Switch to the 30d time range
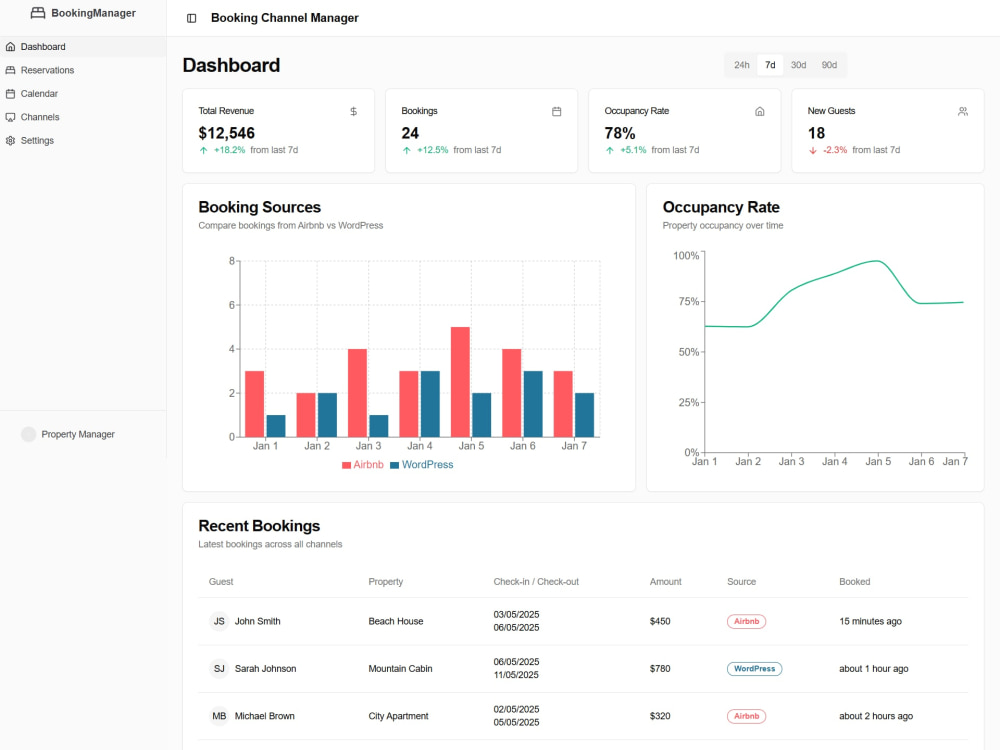This screenshot has height=750, width=1000. click(798, 65)
